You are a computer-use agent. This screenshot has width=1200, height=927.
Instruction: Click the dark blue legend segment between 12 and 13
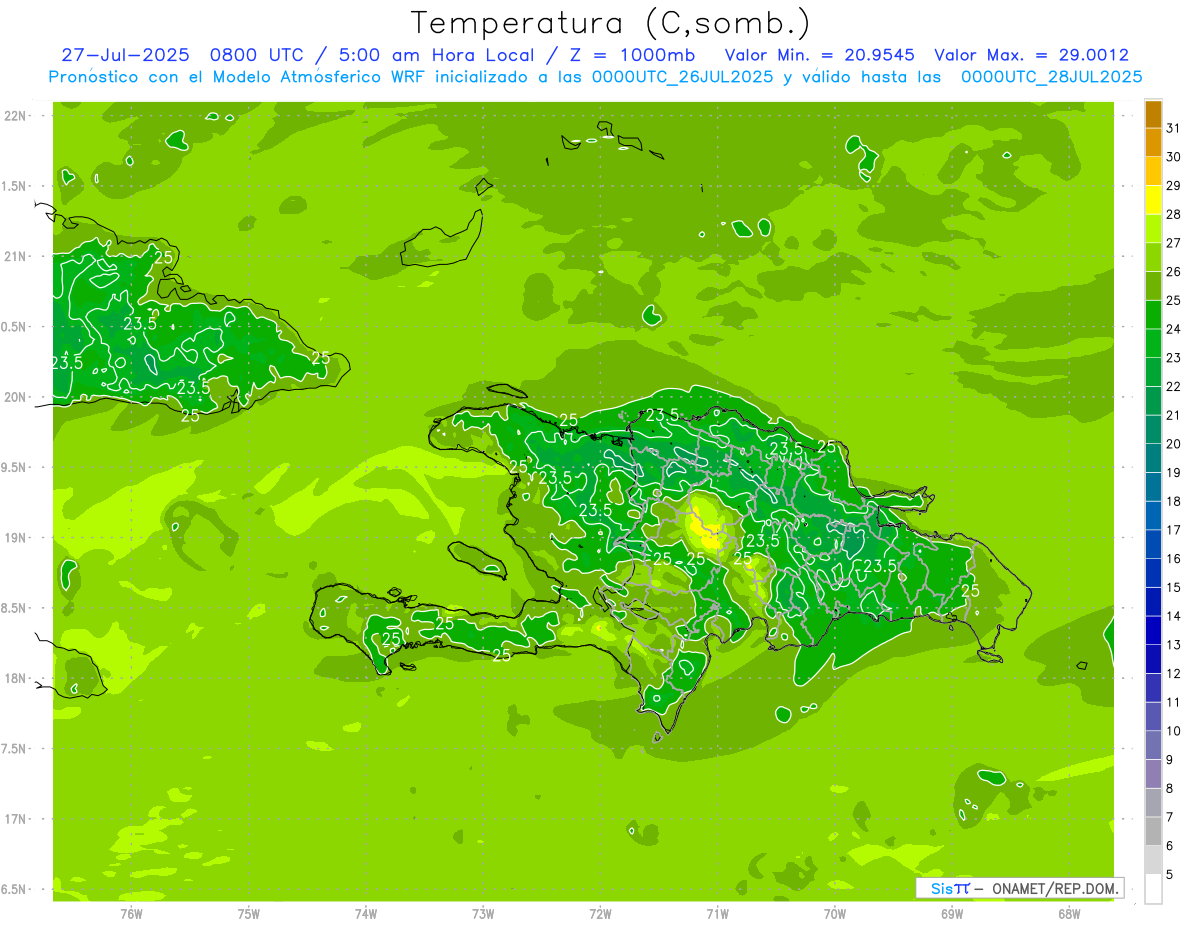(x=1153, y=659)
